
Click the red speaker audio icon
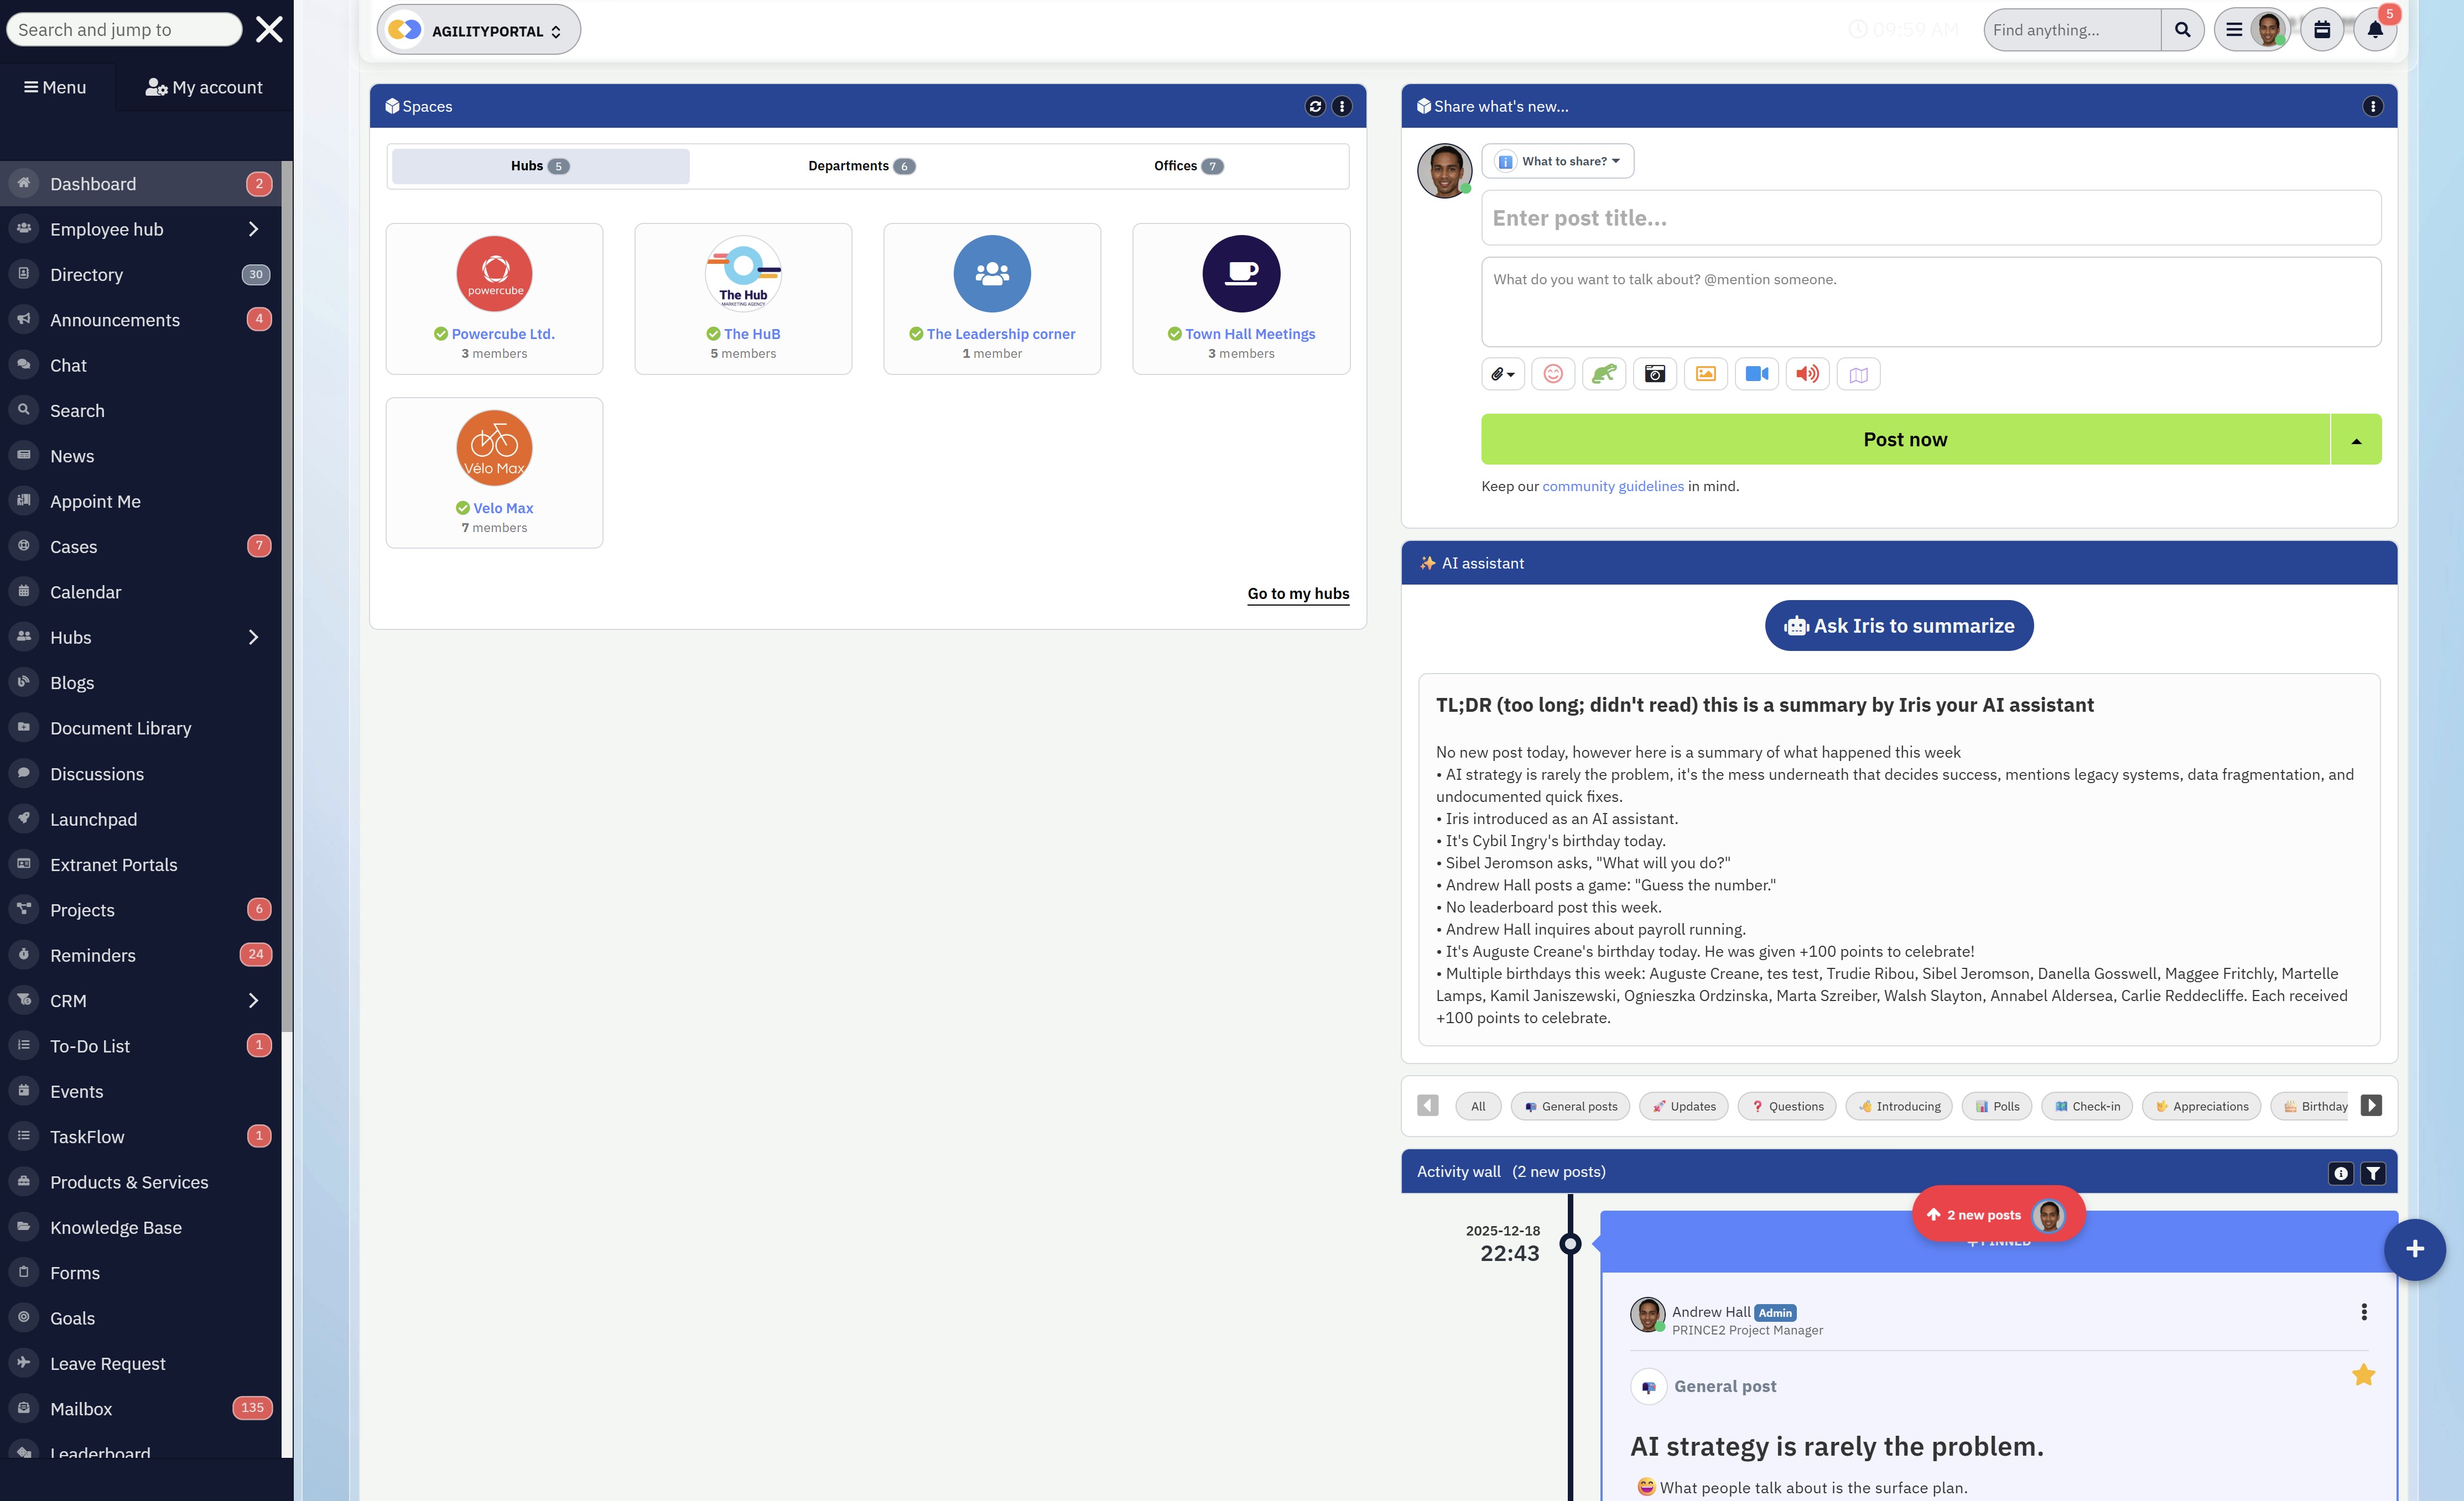pos(1807,374)
